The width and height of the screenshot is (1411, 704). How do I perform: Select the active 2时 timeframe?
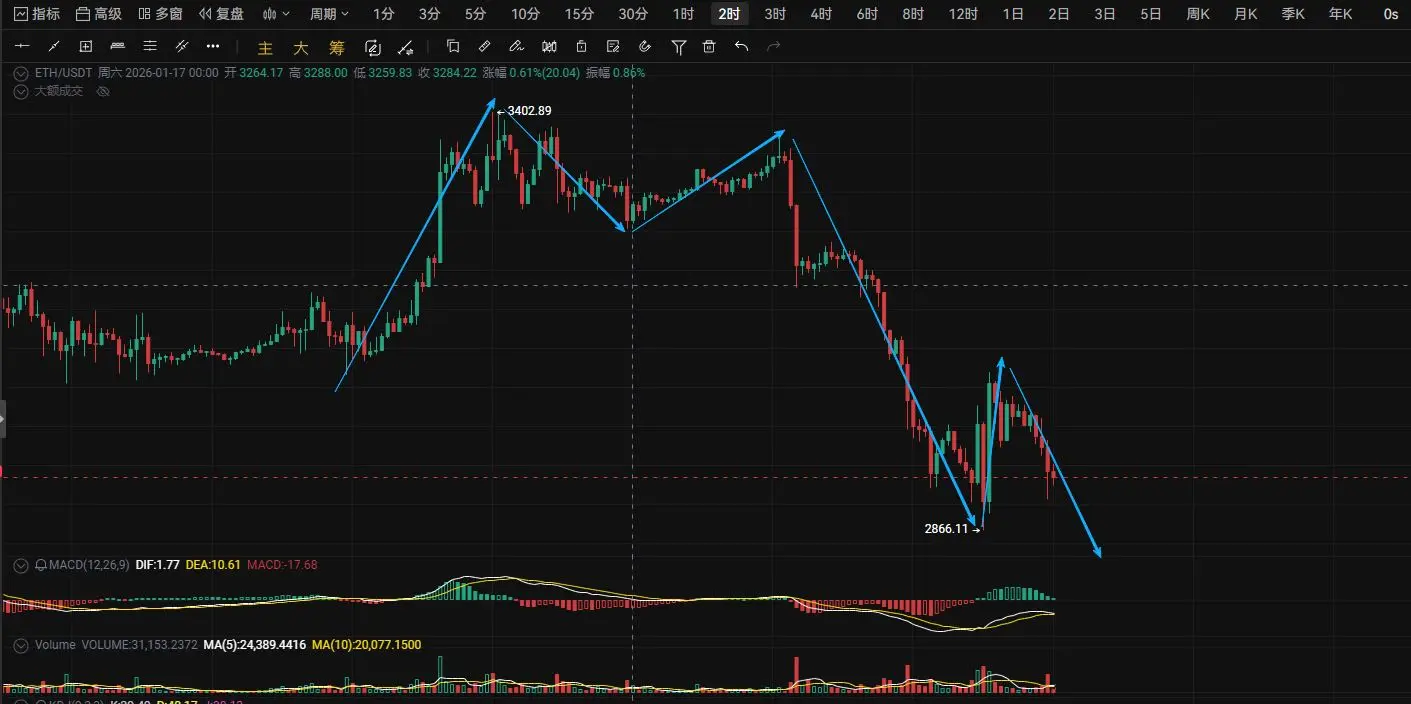[729, 14]
